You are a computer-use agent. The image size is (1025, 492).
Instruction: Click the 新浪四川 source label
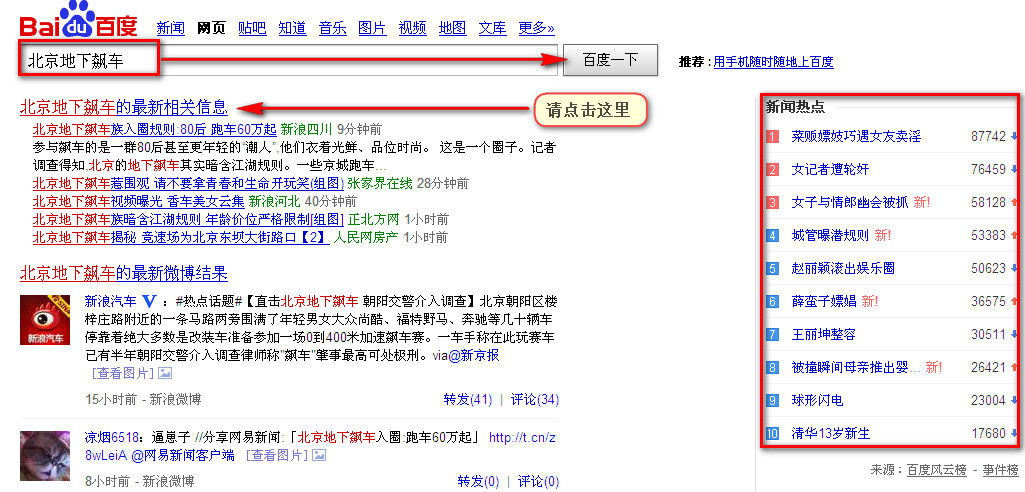coord(306,129)
